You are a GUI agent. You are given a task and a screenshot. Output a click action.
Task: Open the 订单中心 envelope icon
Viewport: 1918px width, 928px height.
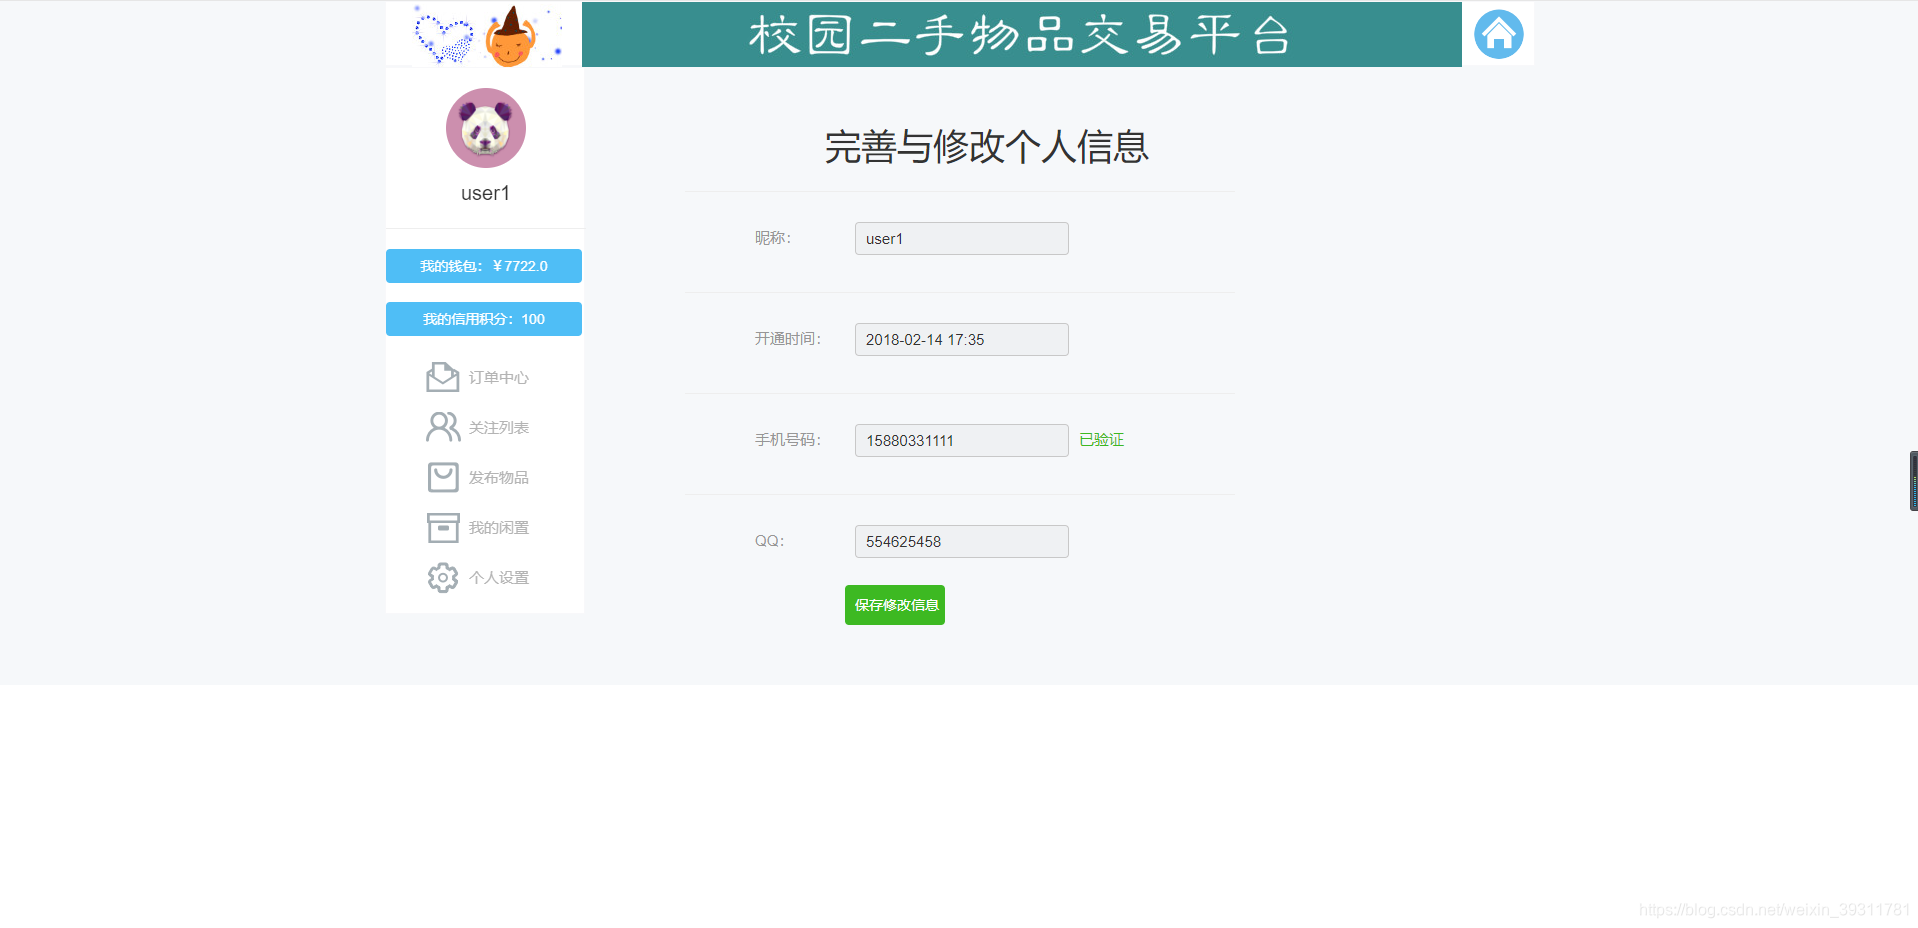pyautogui.click(x=442, y=377)
